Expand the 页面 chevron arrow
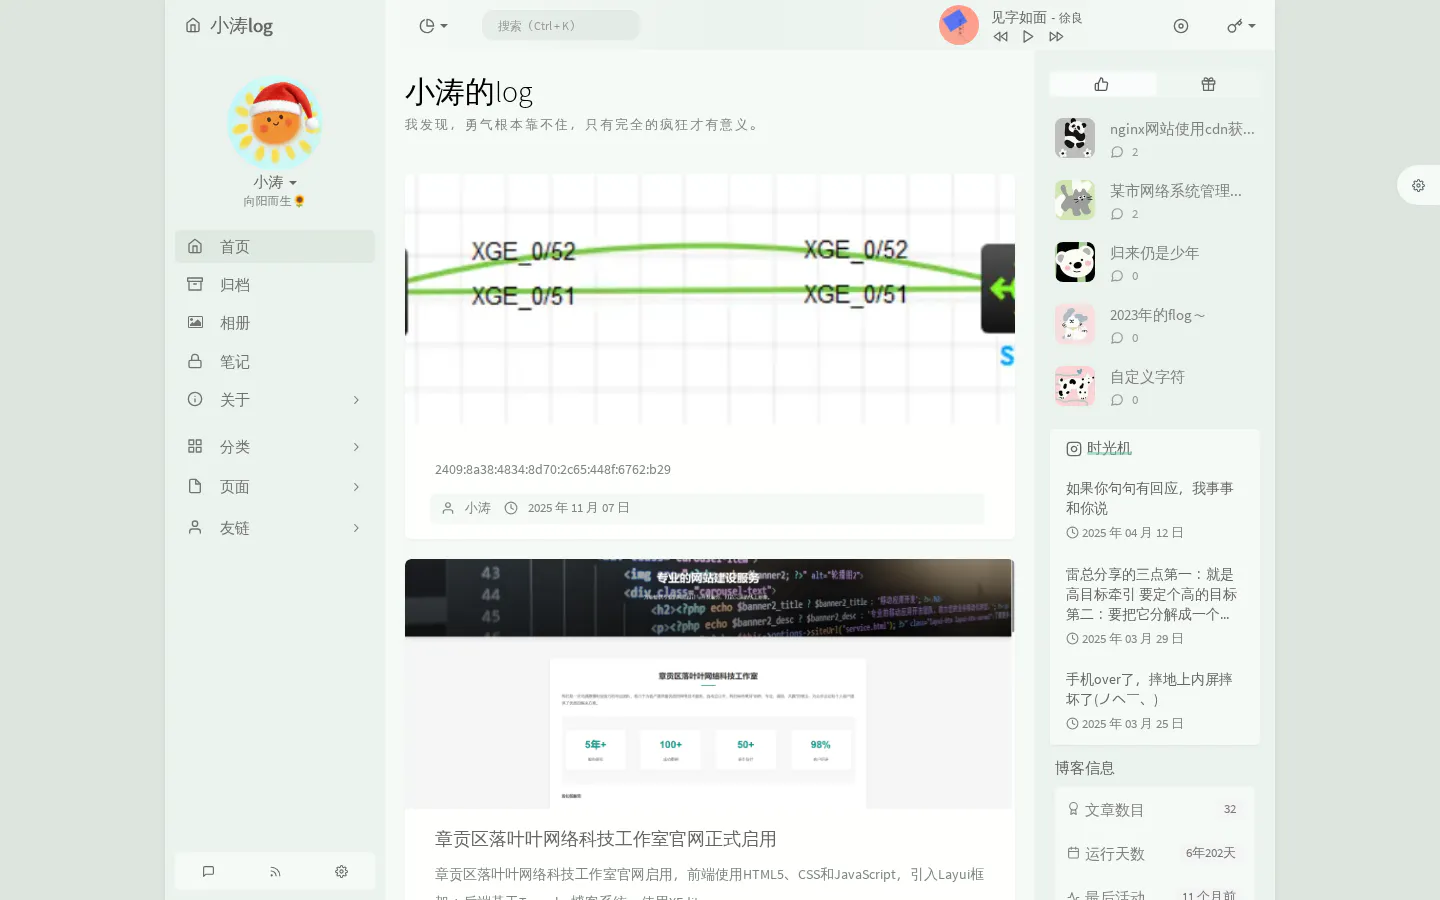 pos(356,487)
